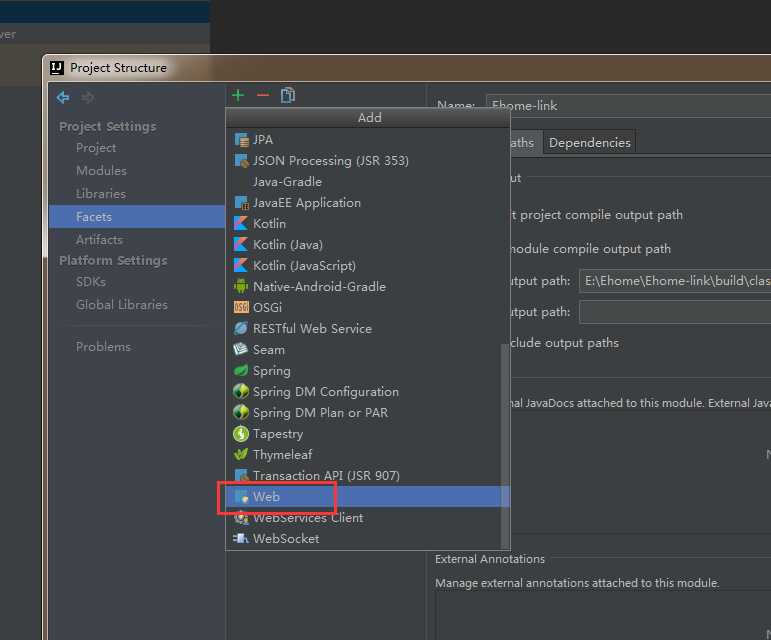Choose OSGi from the Add list

tap(367, 308)
